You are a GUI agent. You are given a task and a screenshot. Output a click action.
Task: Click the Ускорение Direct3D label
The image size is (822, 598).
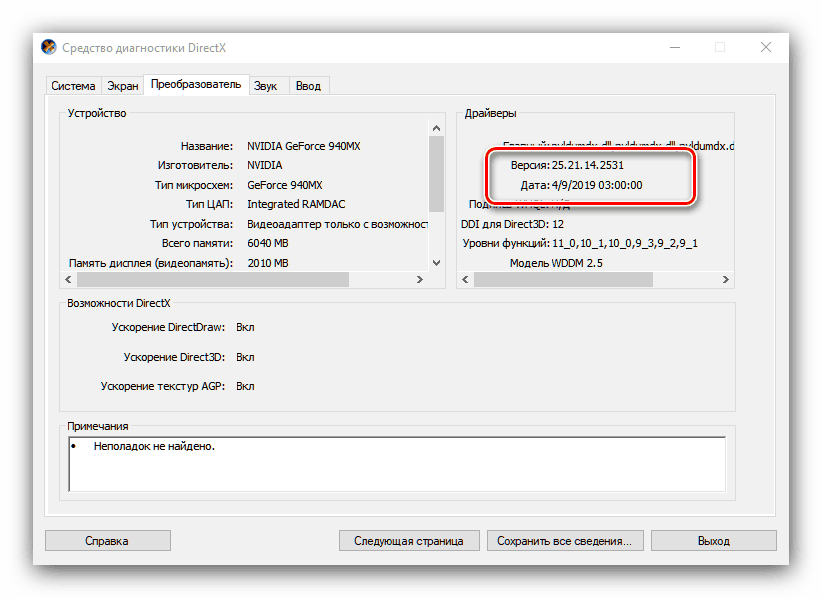pyautogui.click(x=174, y=357)
